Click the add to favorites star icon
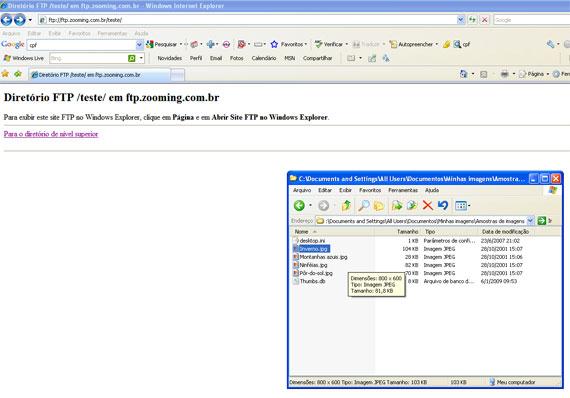Image resolution: width=570 pixels, height=398 pixels. tap(18, 74)
